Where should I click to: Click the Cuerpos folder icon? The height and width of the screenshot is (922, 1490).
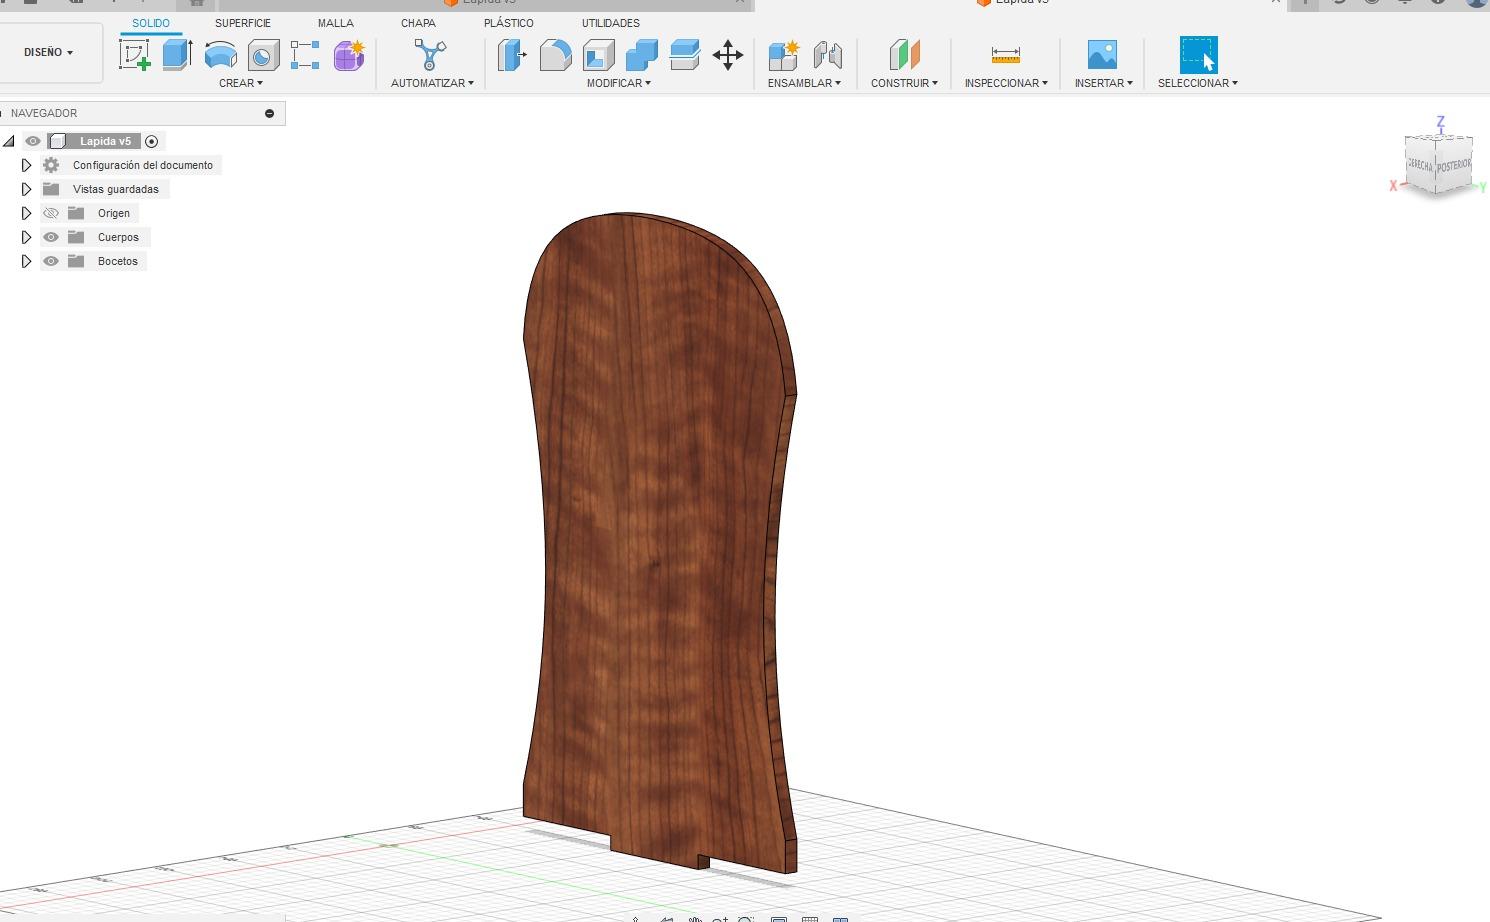pos(76,237)
